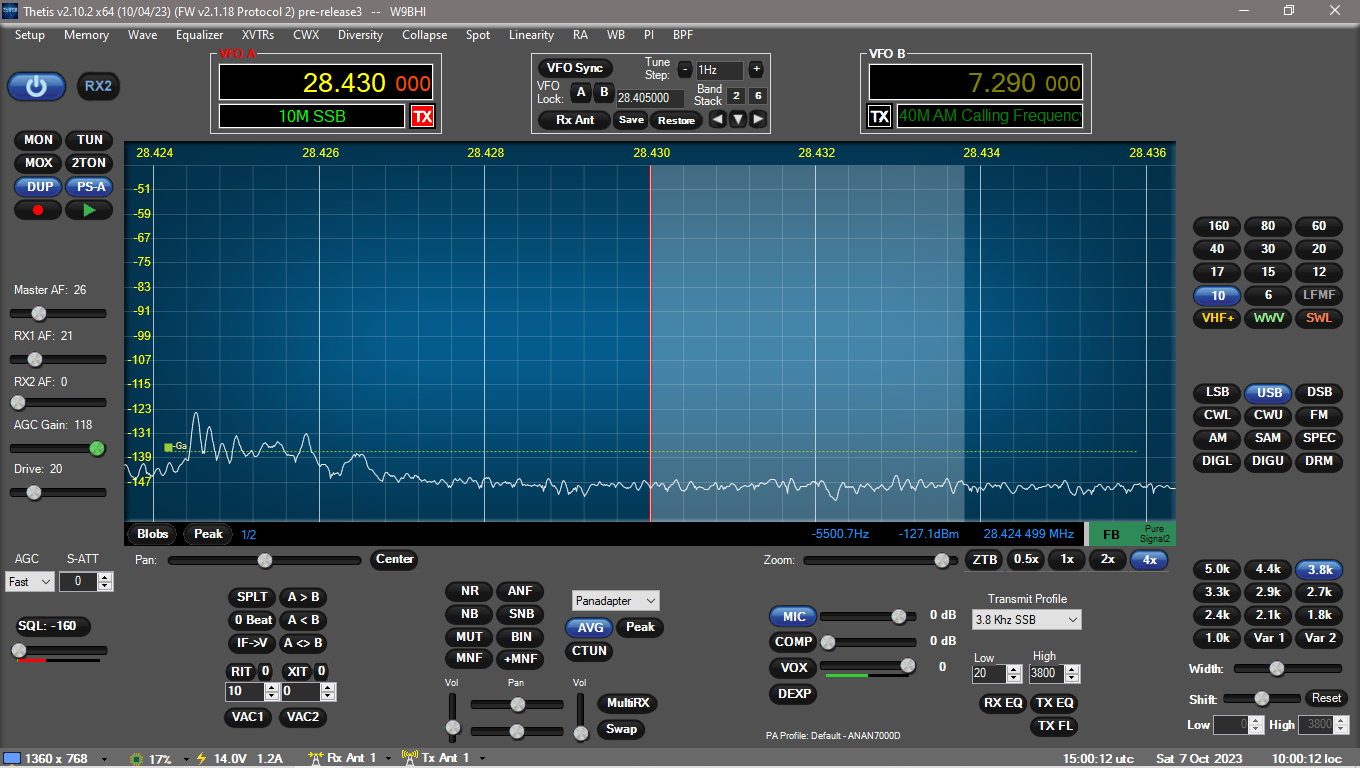Image resolution: width=1360 pixels, height=768 pixels.
Task: Select LSB mode
Action: (1217, 393)
